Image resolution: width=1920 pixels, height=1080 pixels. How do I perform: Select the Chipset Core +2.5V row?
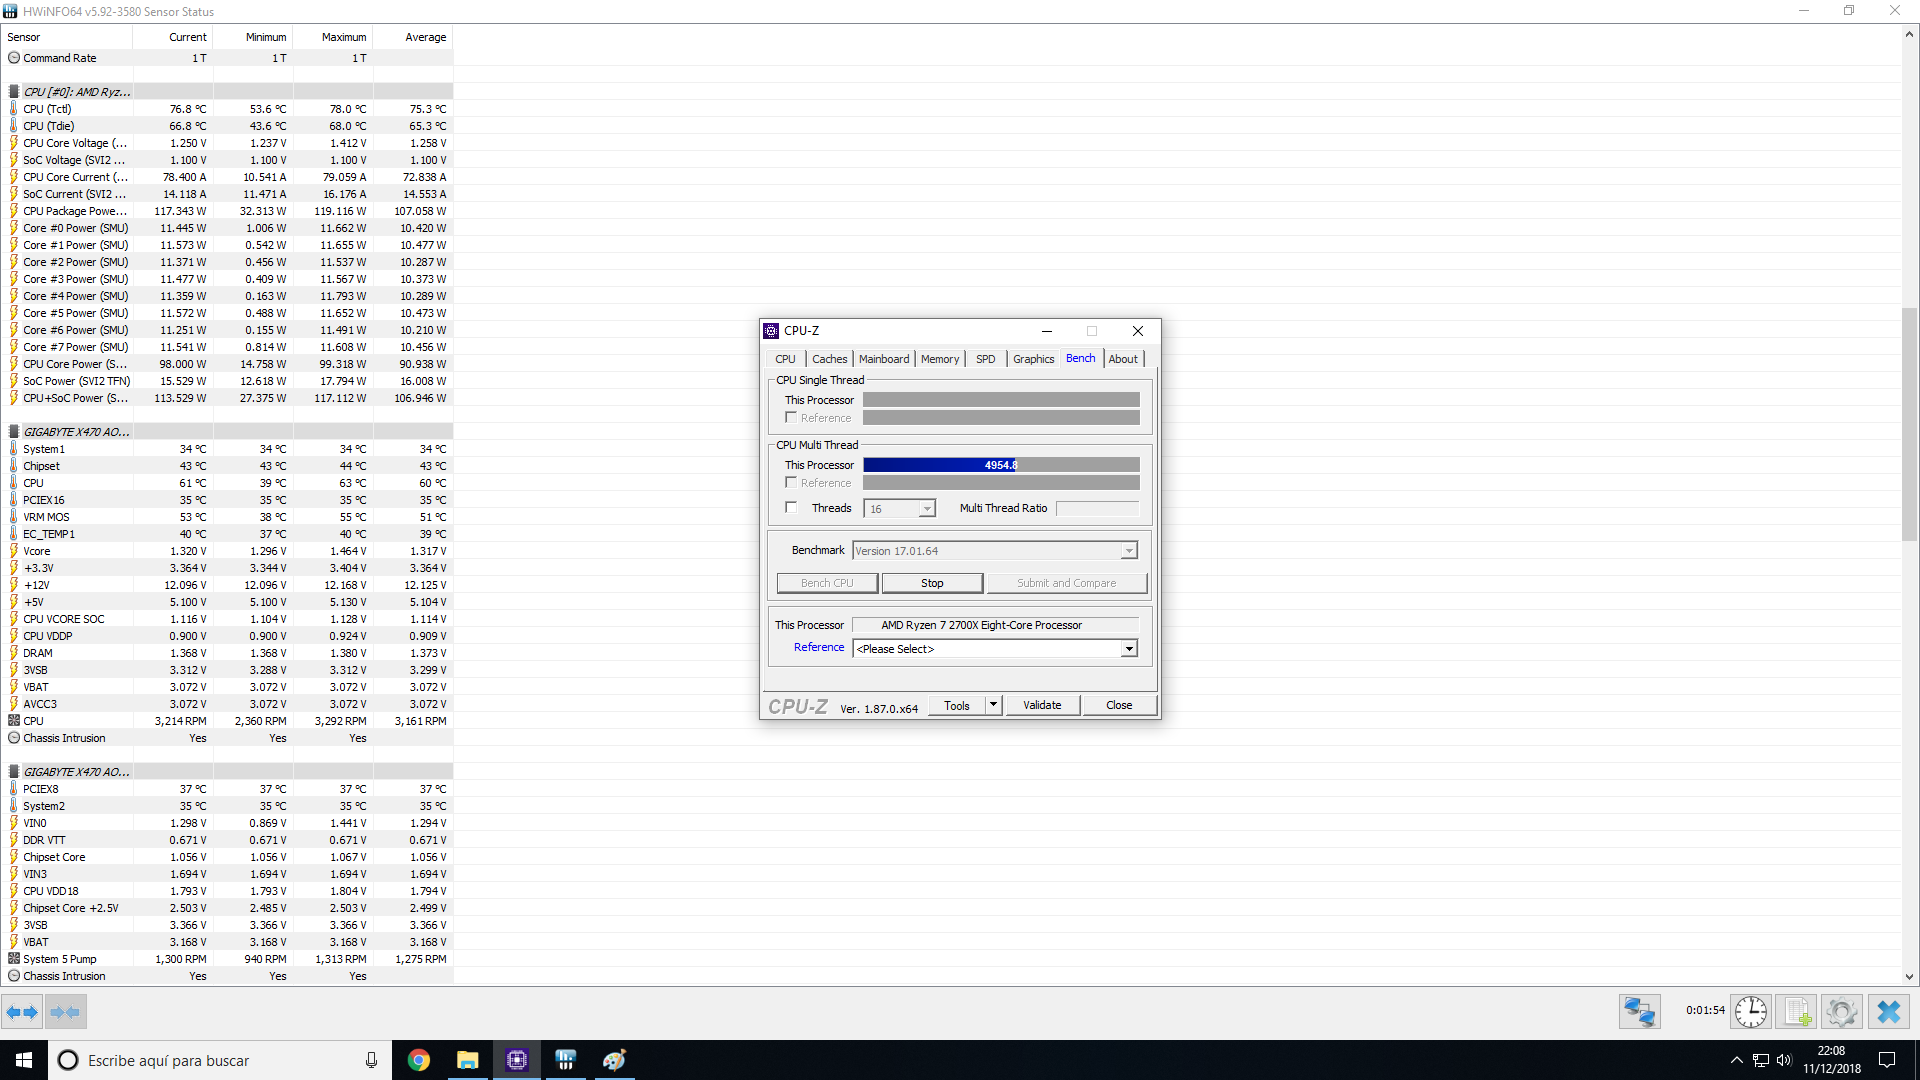(228, 908)
